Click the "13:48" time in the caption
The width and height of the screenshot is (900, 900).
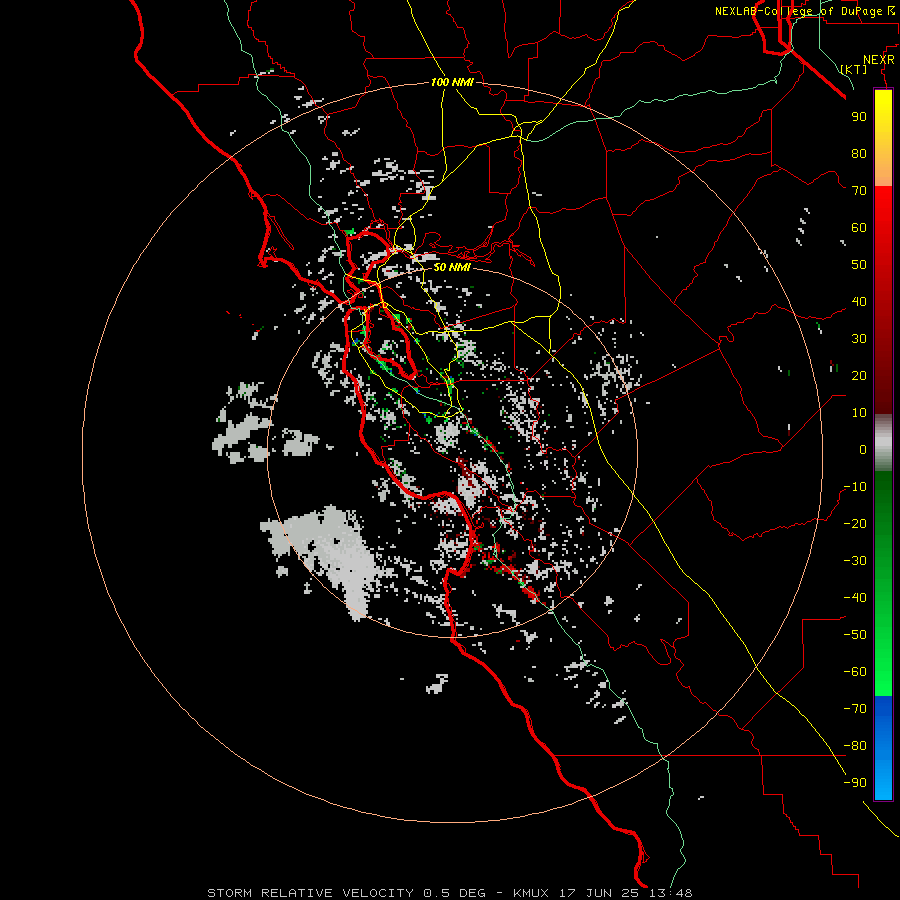coord(671,893)
